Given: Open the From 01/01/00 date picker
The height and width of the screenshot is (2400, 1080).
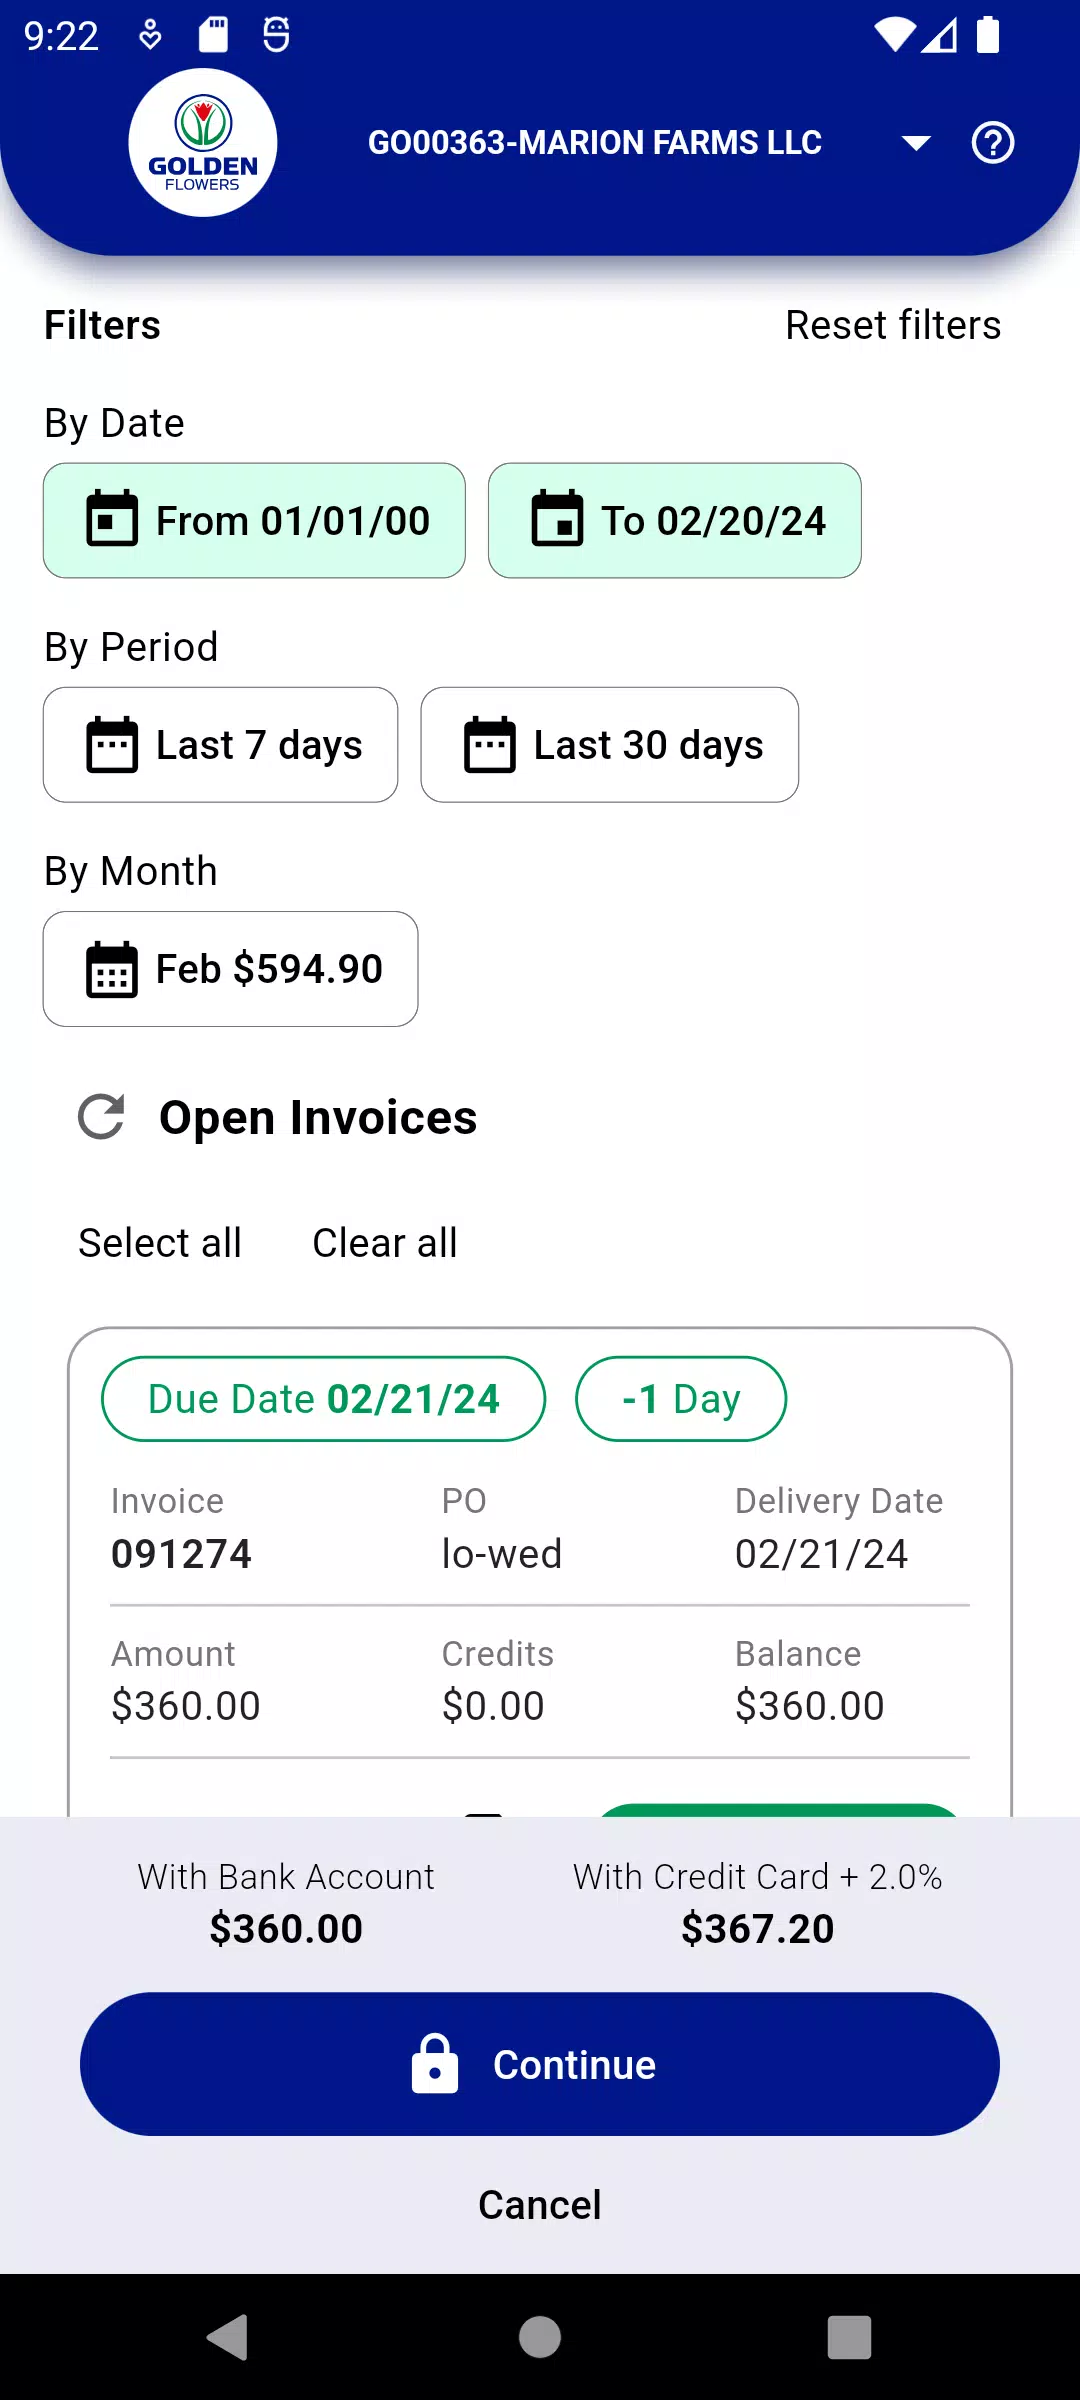Looking at the screenshot, I should coord(254,520).
